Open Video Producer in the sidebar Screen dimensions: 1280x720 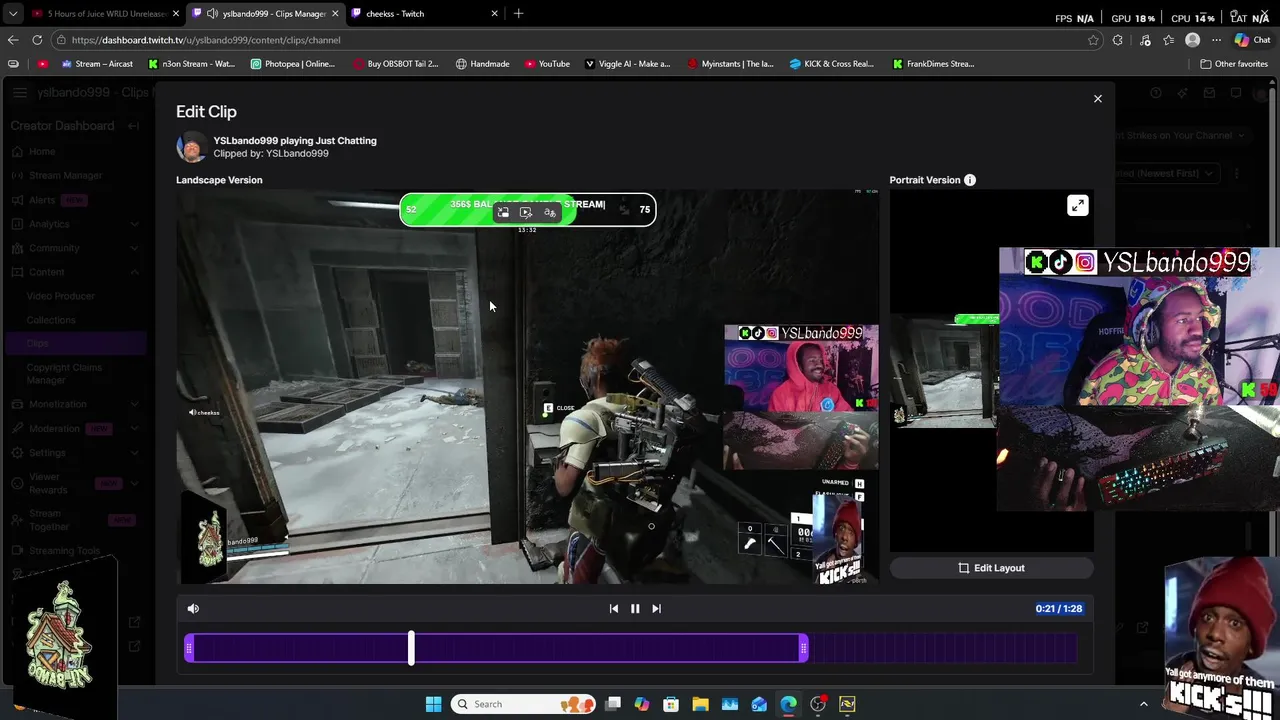(61, 296)
